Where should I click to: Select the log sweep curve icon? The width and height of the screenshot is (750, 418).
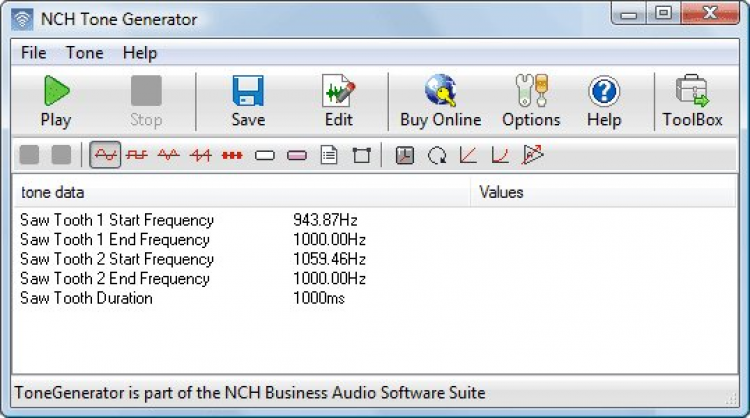click(500, 155)
